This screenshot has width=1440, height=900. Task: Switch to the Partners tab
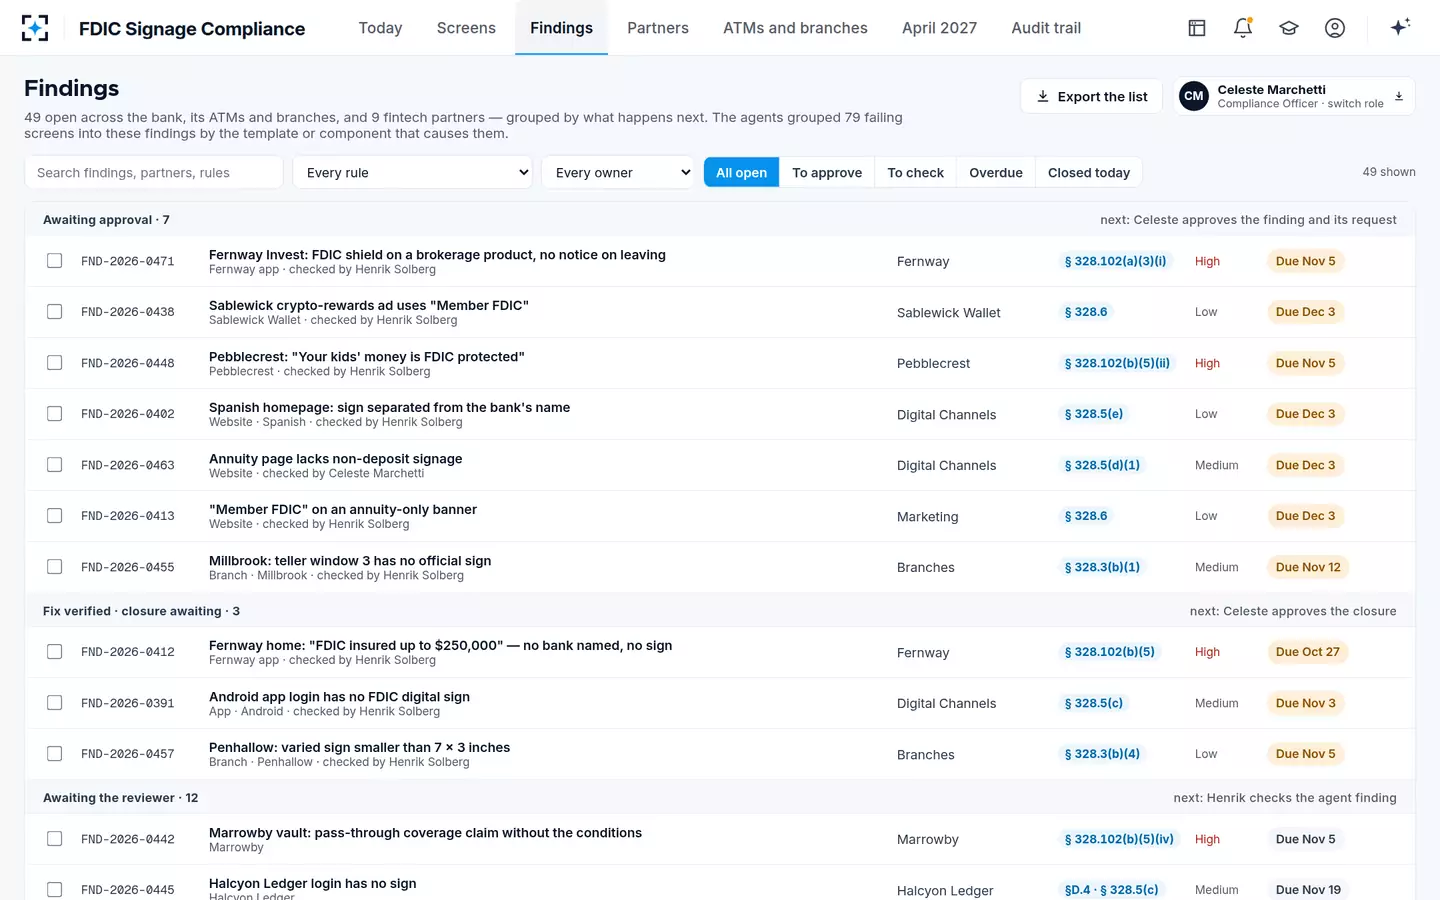(x=658, y=28)
